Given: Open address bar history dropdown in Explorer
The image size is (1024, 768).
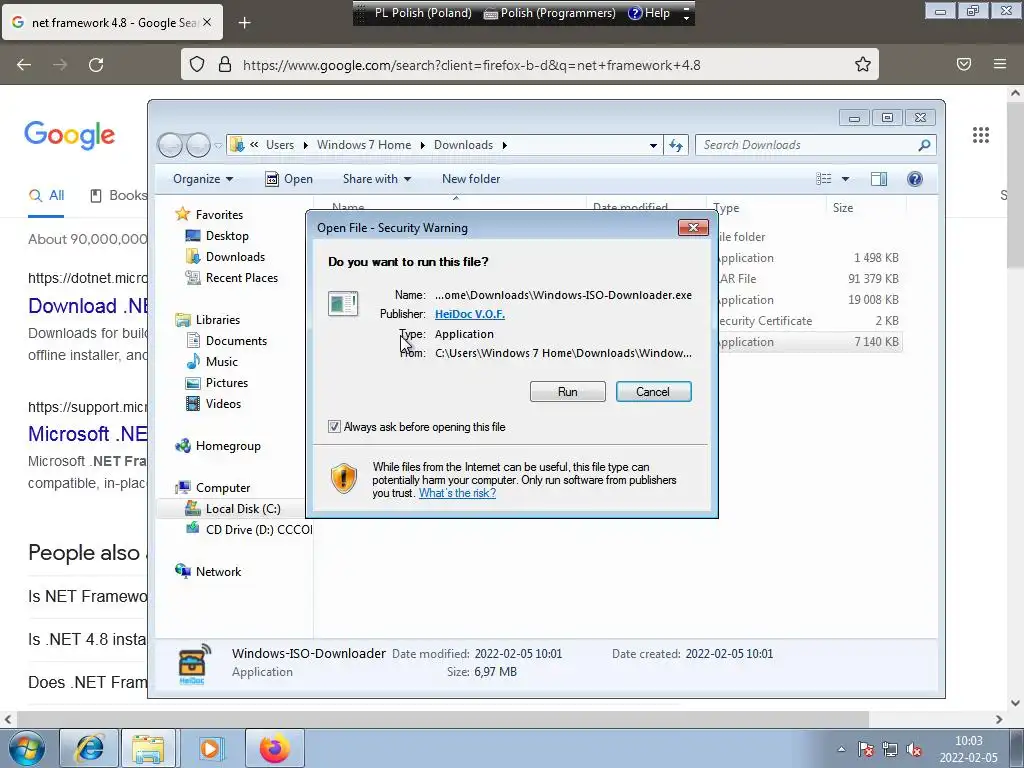Looking at the screenshot, I should coord(653,145).
